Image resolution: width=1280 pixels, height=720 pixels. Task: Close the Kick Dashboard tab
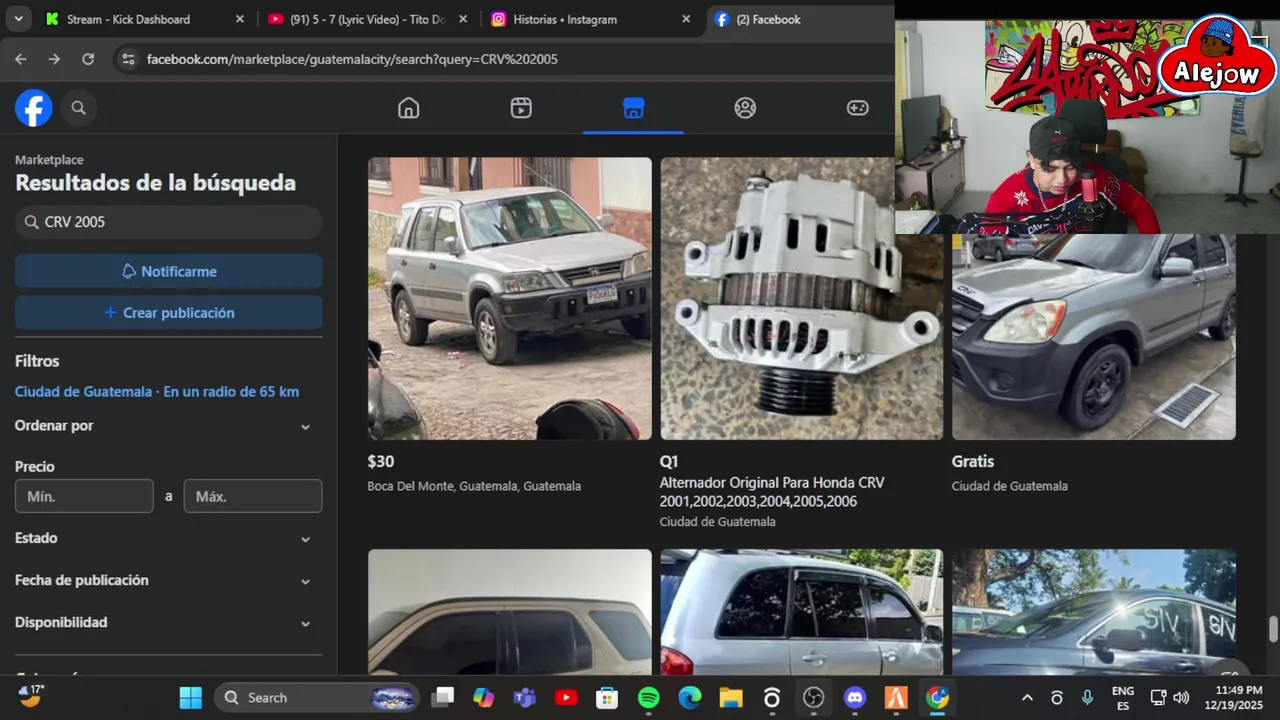coord(239,19)
